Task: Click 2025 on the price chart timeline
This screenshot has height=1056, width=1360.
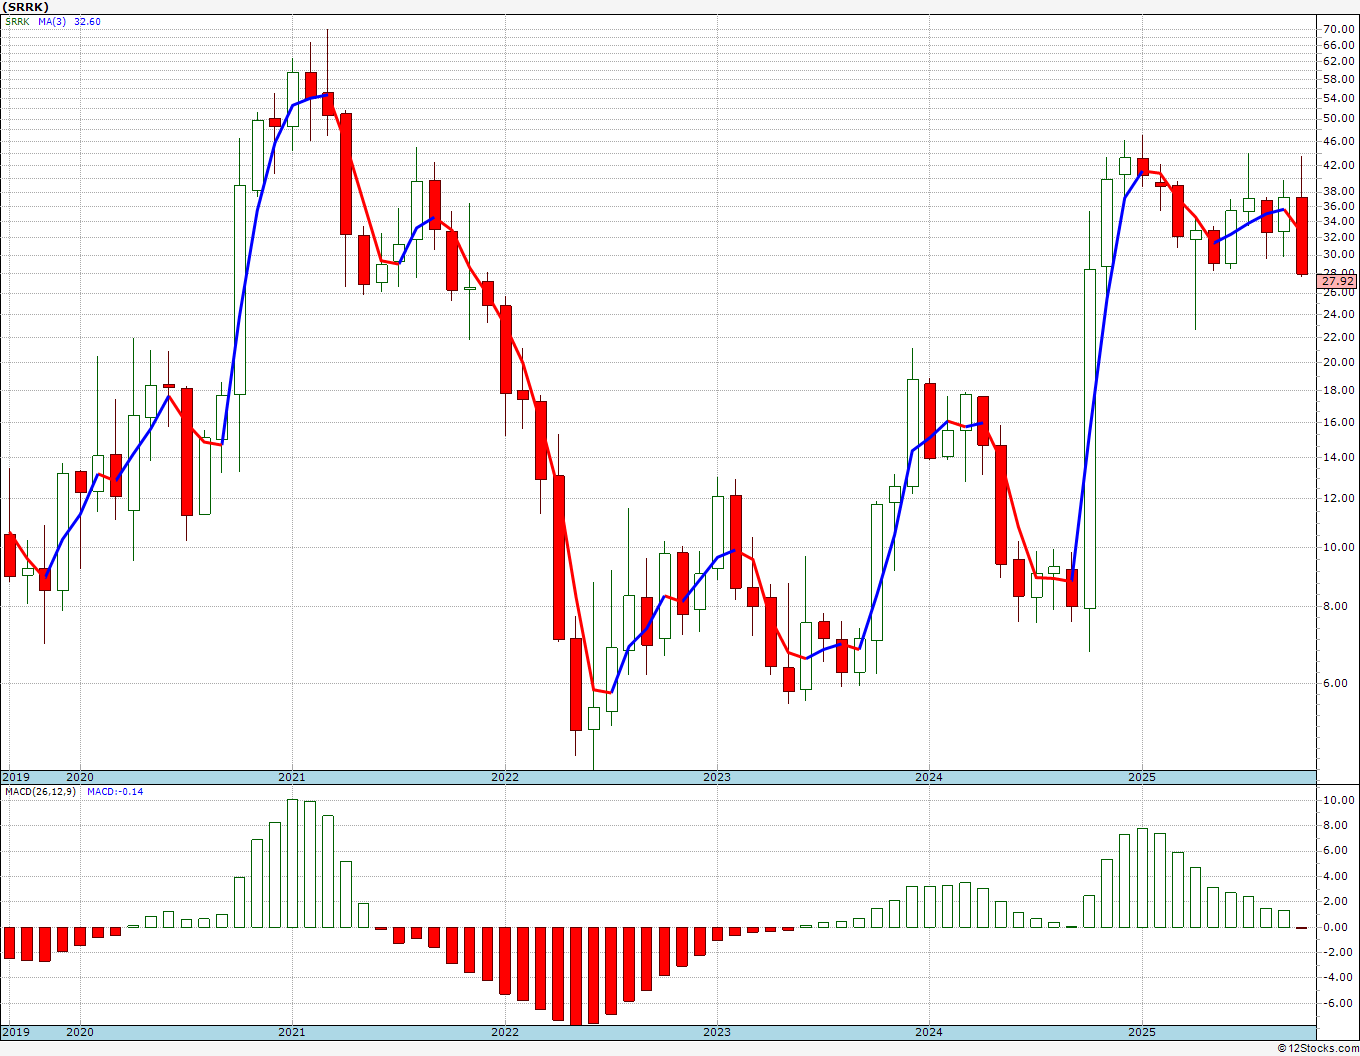Action: [1142, 777]
